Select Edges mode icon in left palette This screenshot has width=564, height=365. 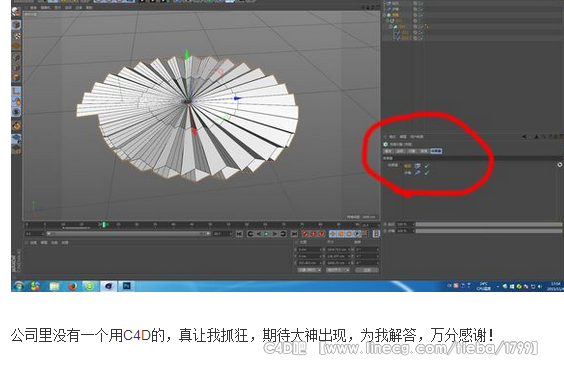17,67
